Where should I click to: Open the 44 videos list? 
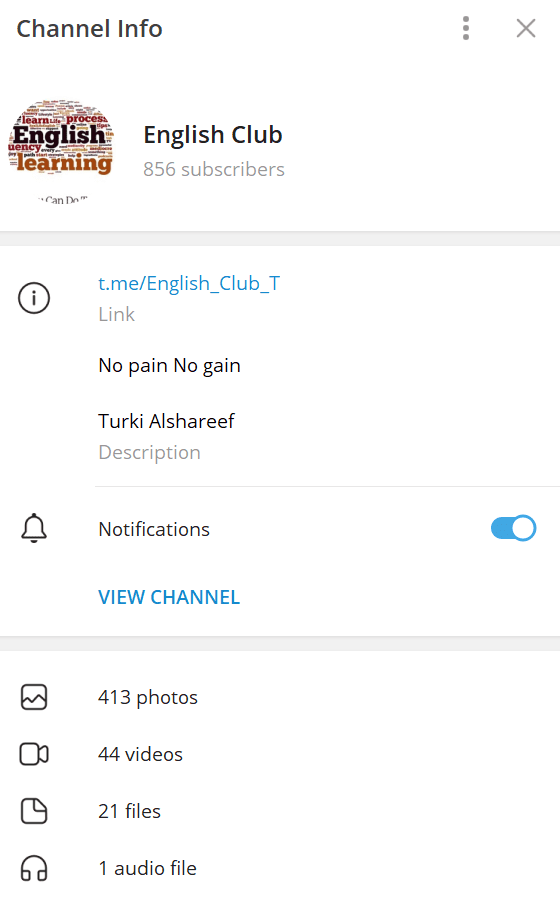[280, 754]
